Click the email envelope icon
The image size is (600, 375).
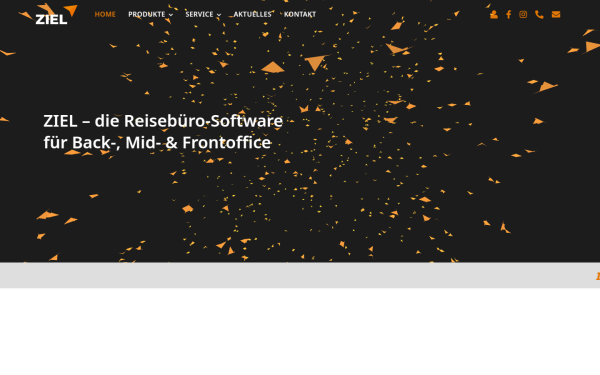point(556,15)
